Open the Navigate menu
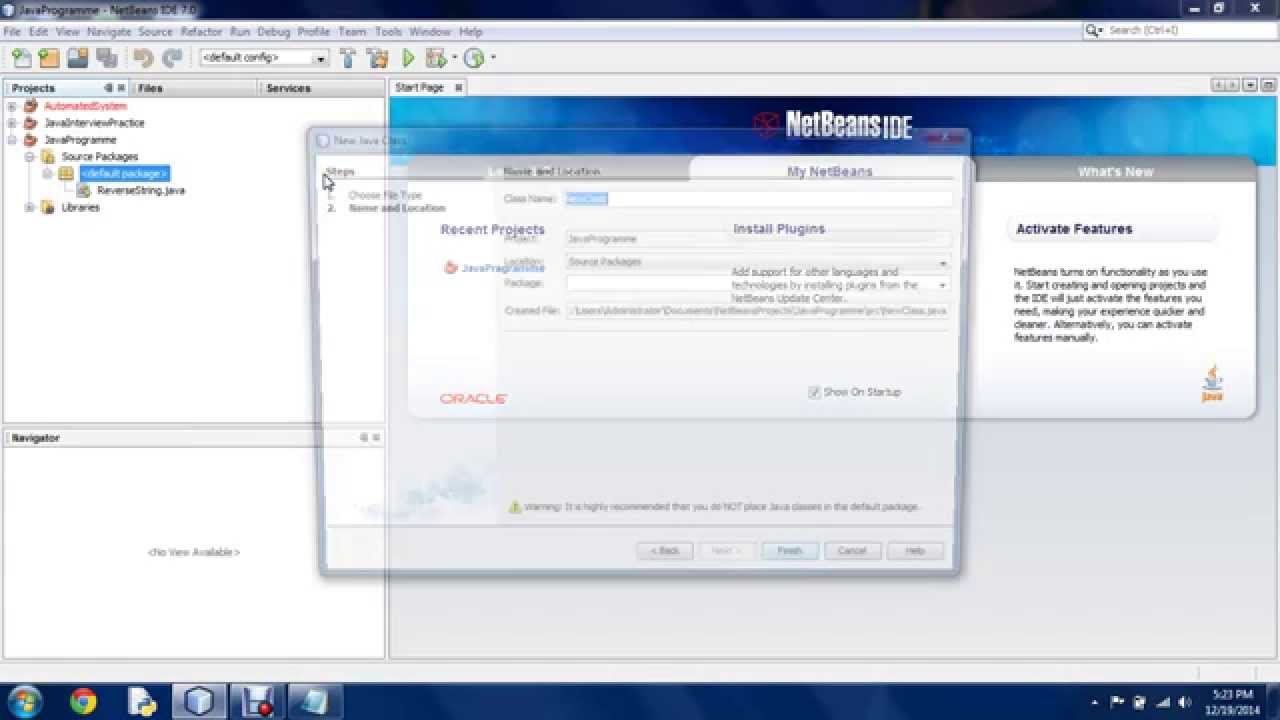The height and width of the screenshot is (720, 1280). click(109, 32)
